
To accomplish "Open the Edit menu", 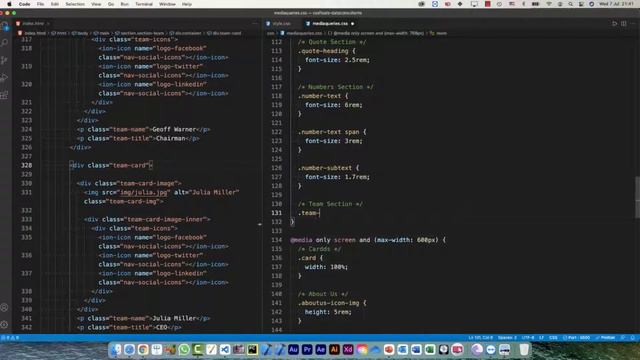I will click(55, 4).
